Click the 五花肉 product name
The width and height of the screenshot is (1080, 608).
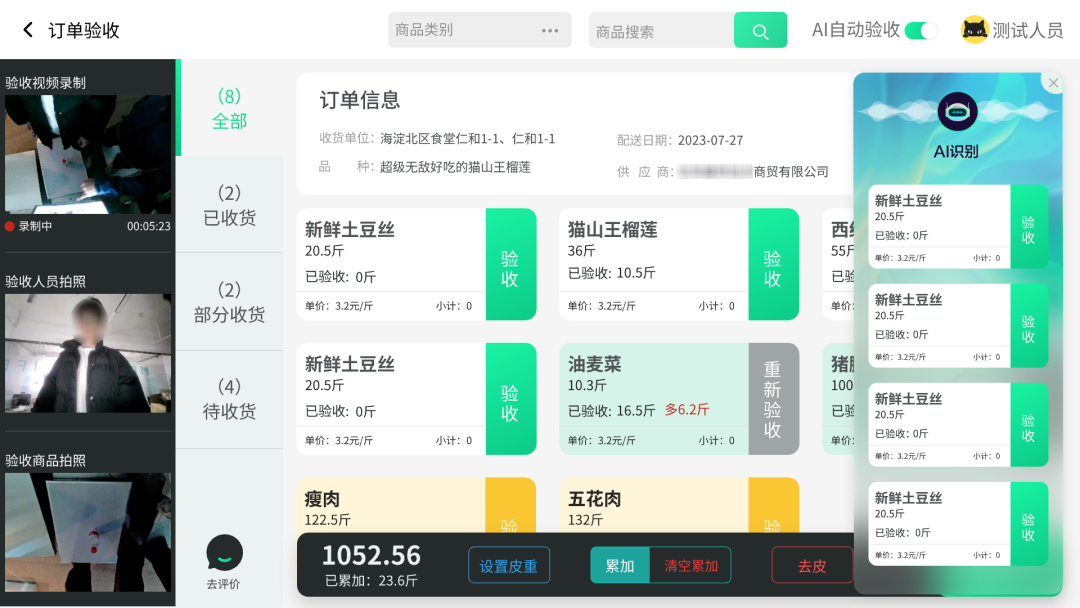pyautogui.click(x=594, y=499)
